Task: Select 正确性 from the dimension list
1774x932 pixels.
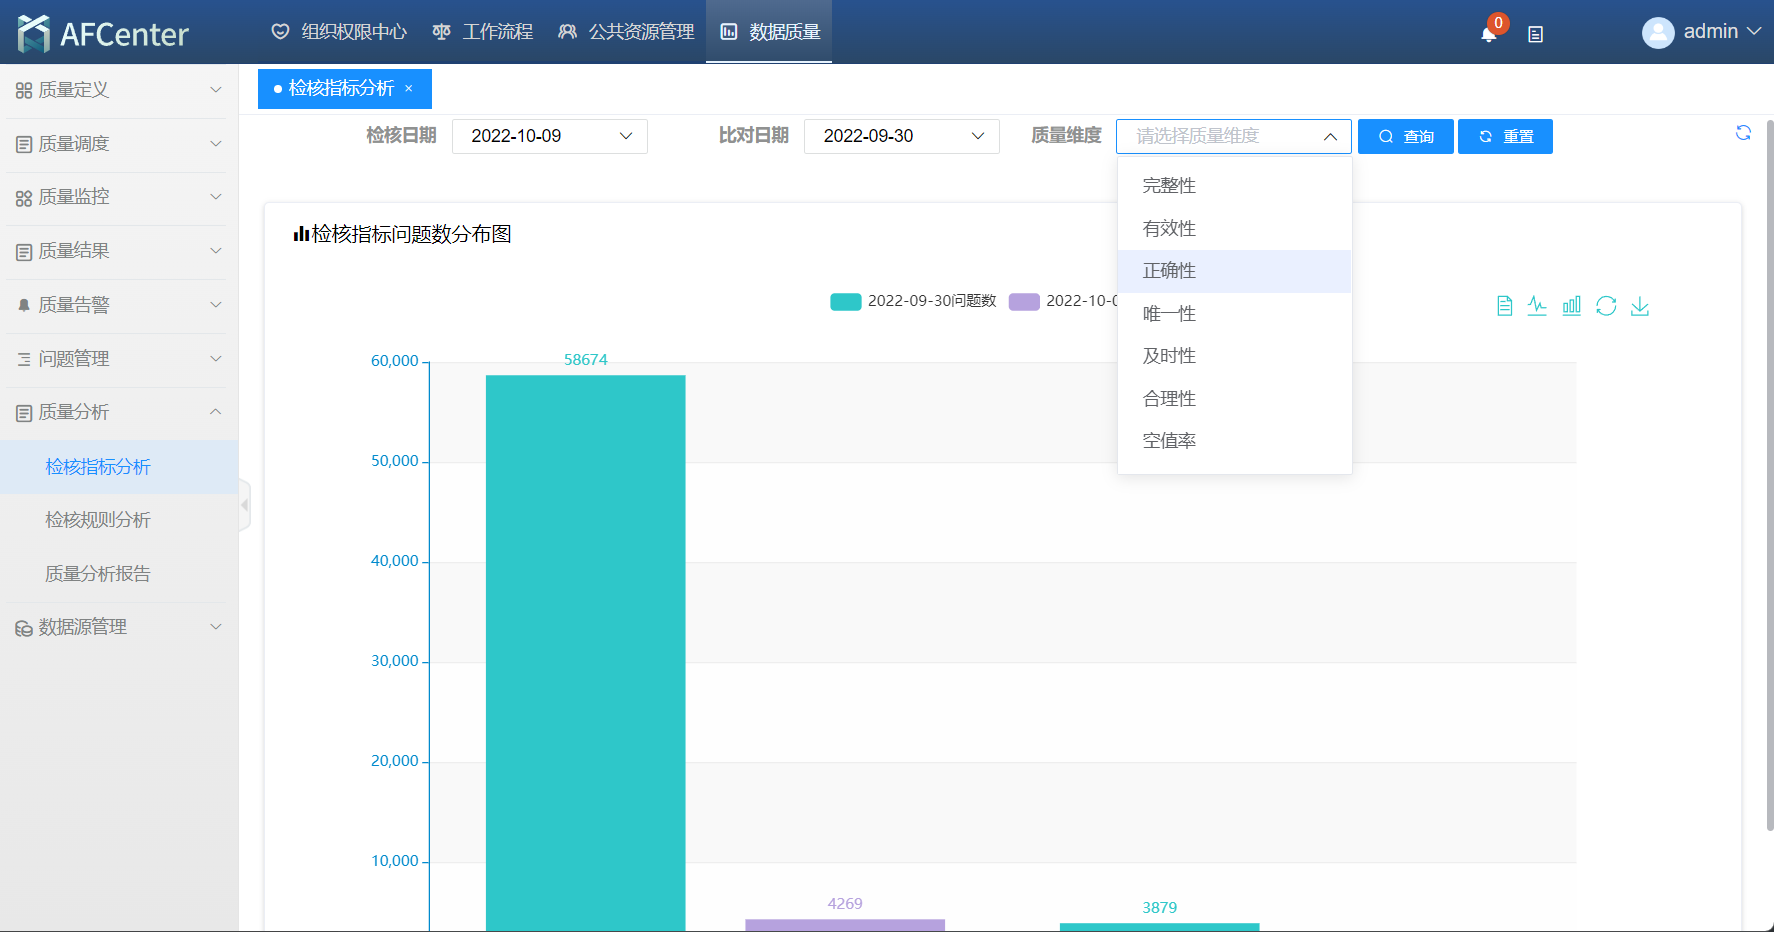Action: pos(1169,271)
